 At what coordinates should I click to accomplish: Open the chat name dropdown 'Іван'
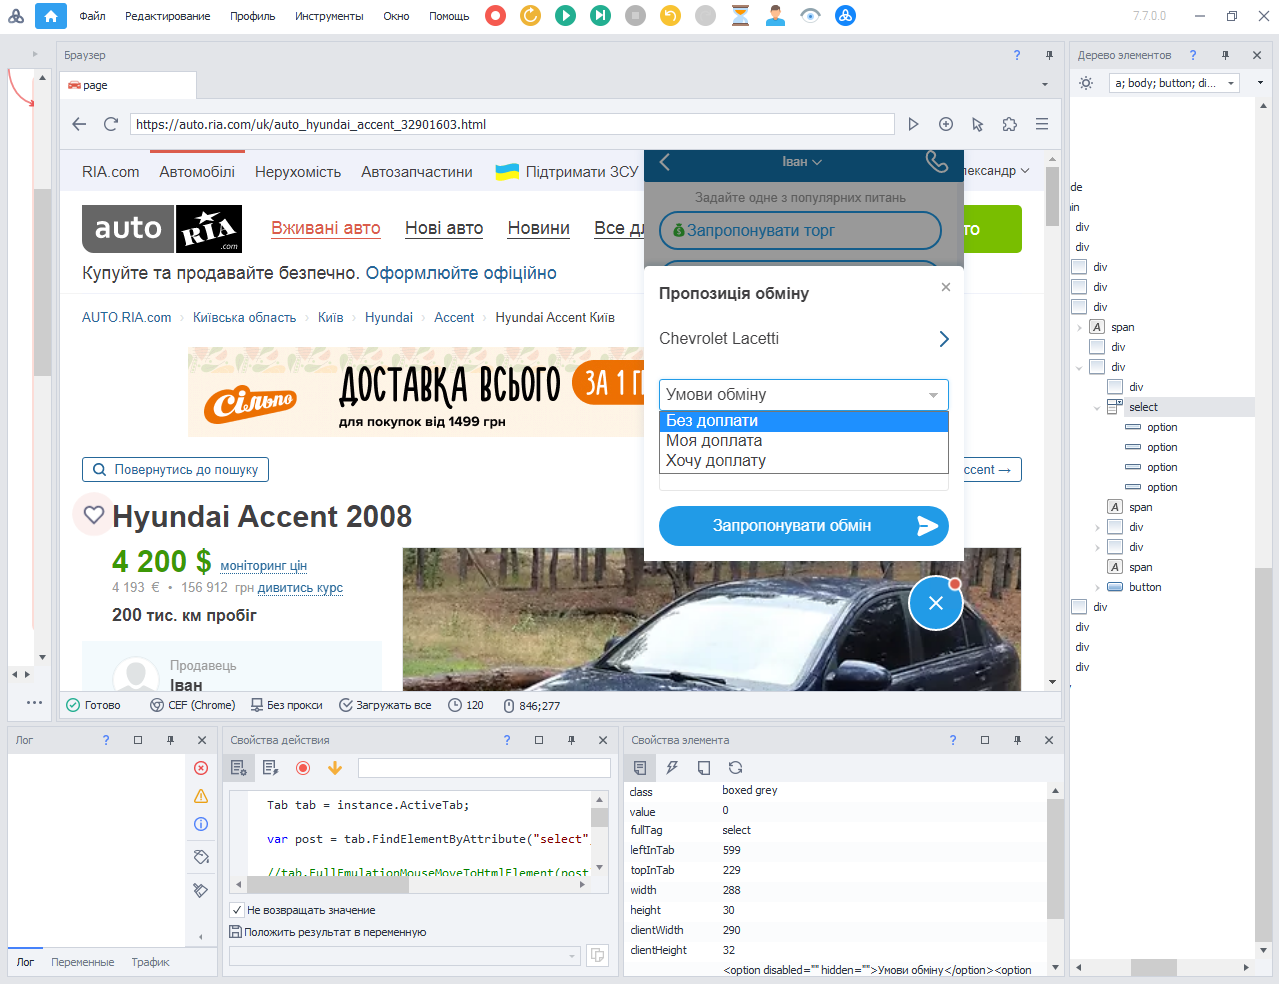802,162
